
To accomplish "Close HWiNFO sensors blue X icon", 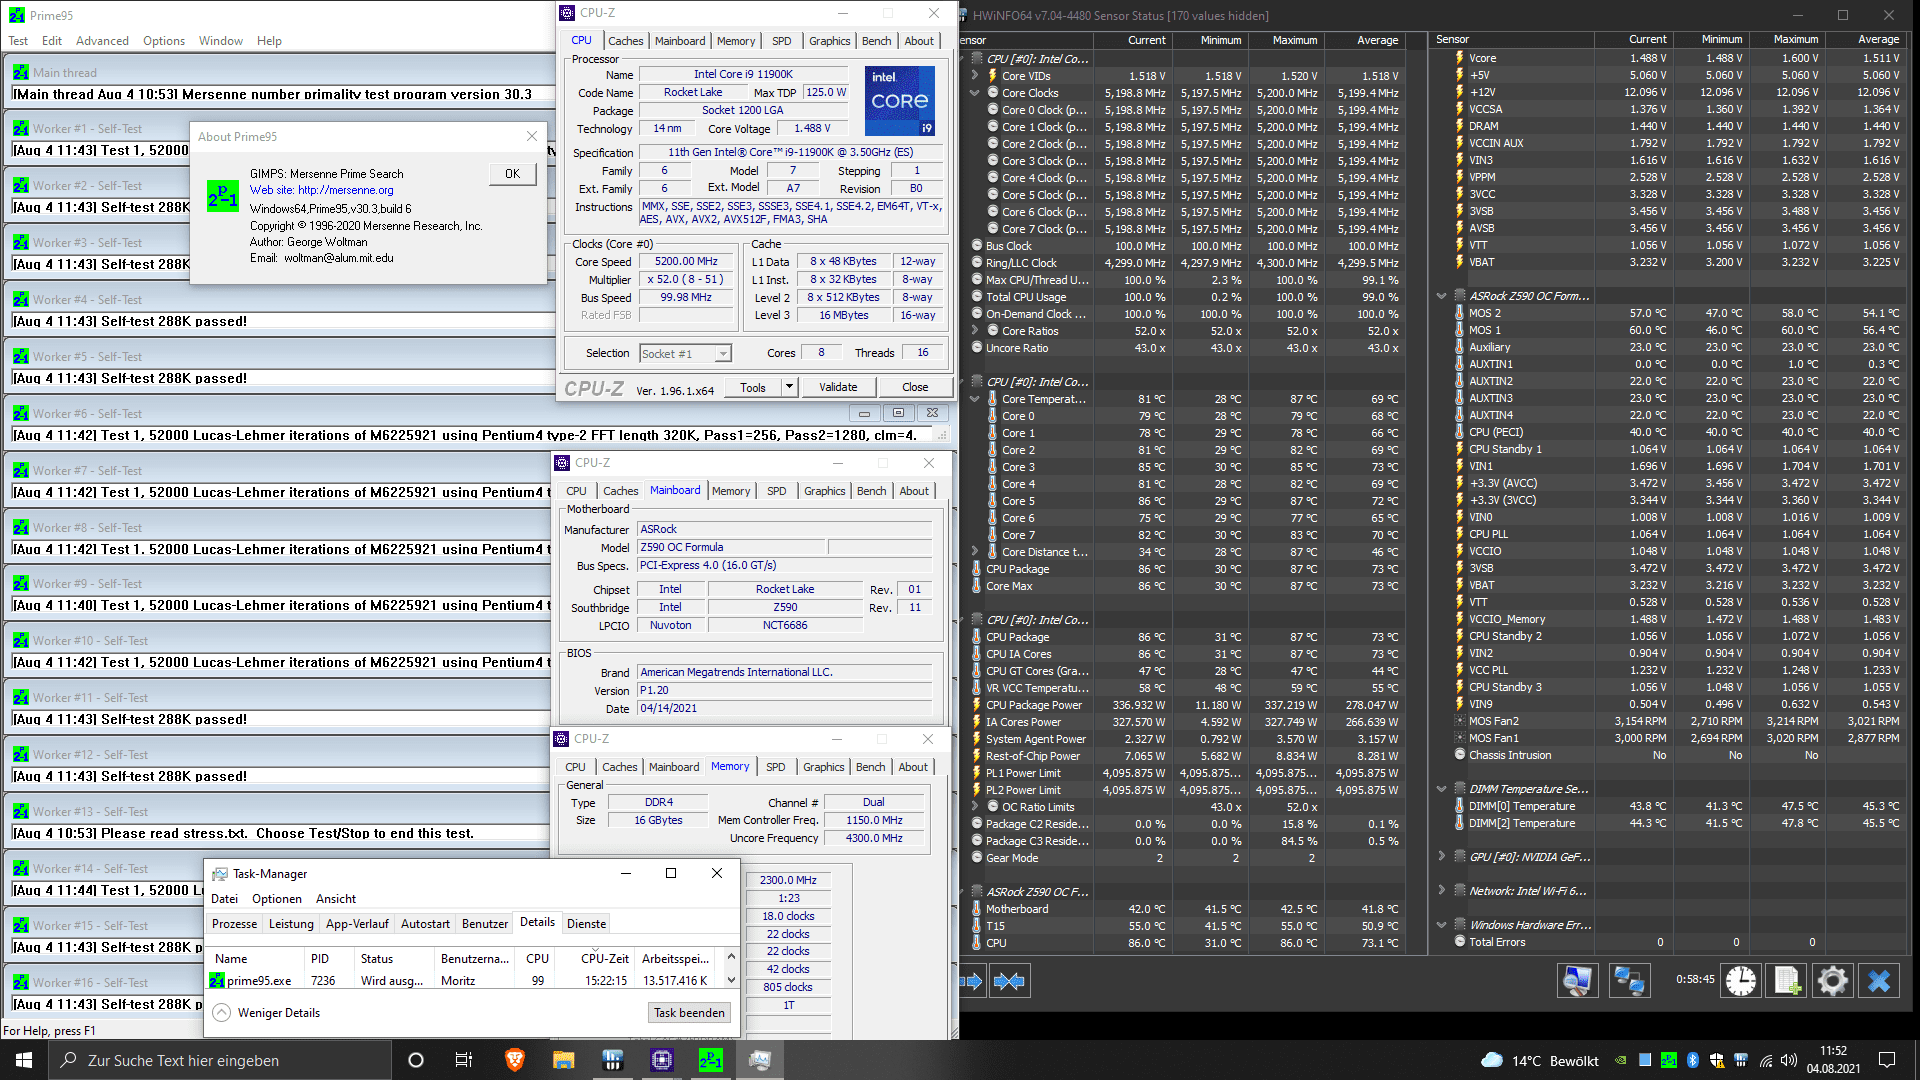I will [1879, 981].
